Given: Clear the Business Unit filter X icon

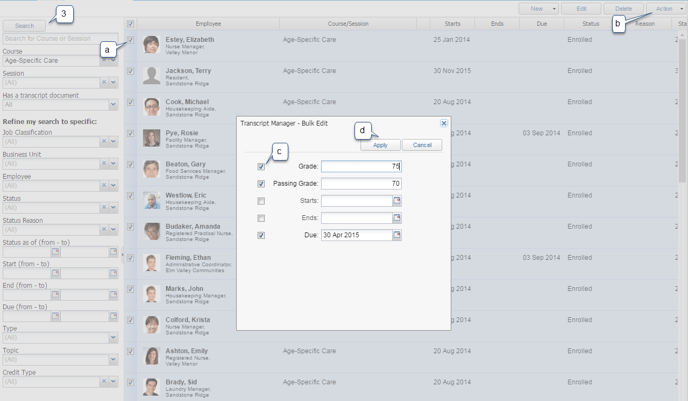Looking at the screenshot, I should click(x=104, y=163).
